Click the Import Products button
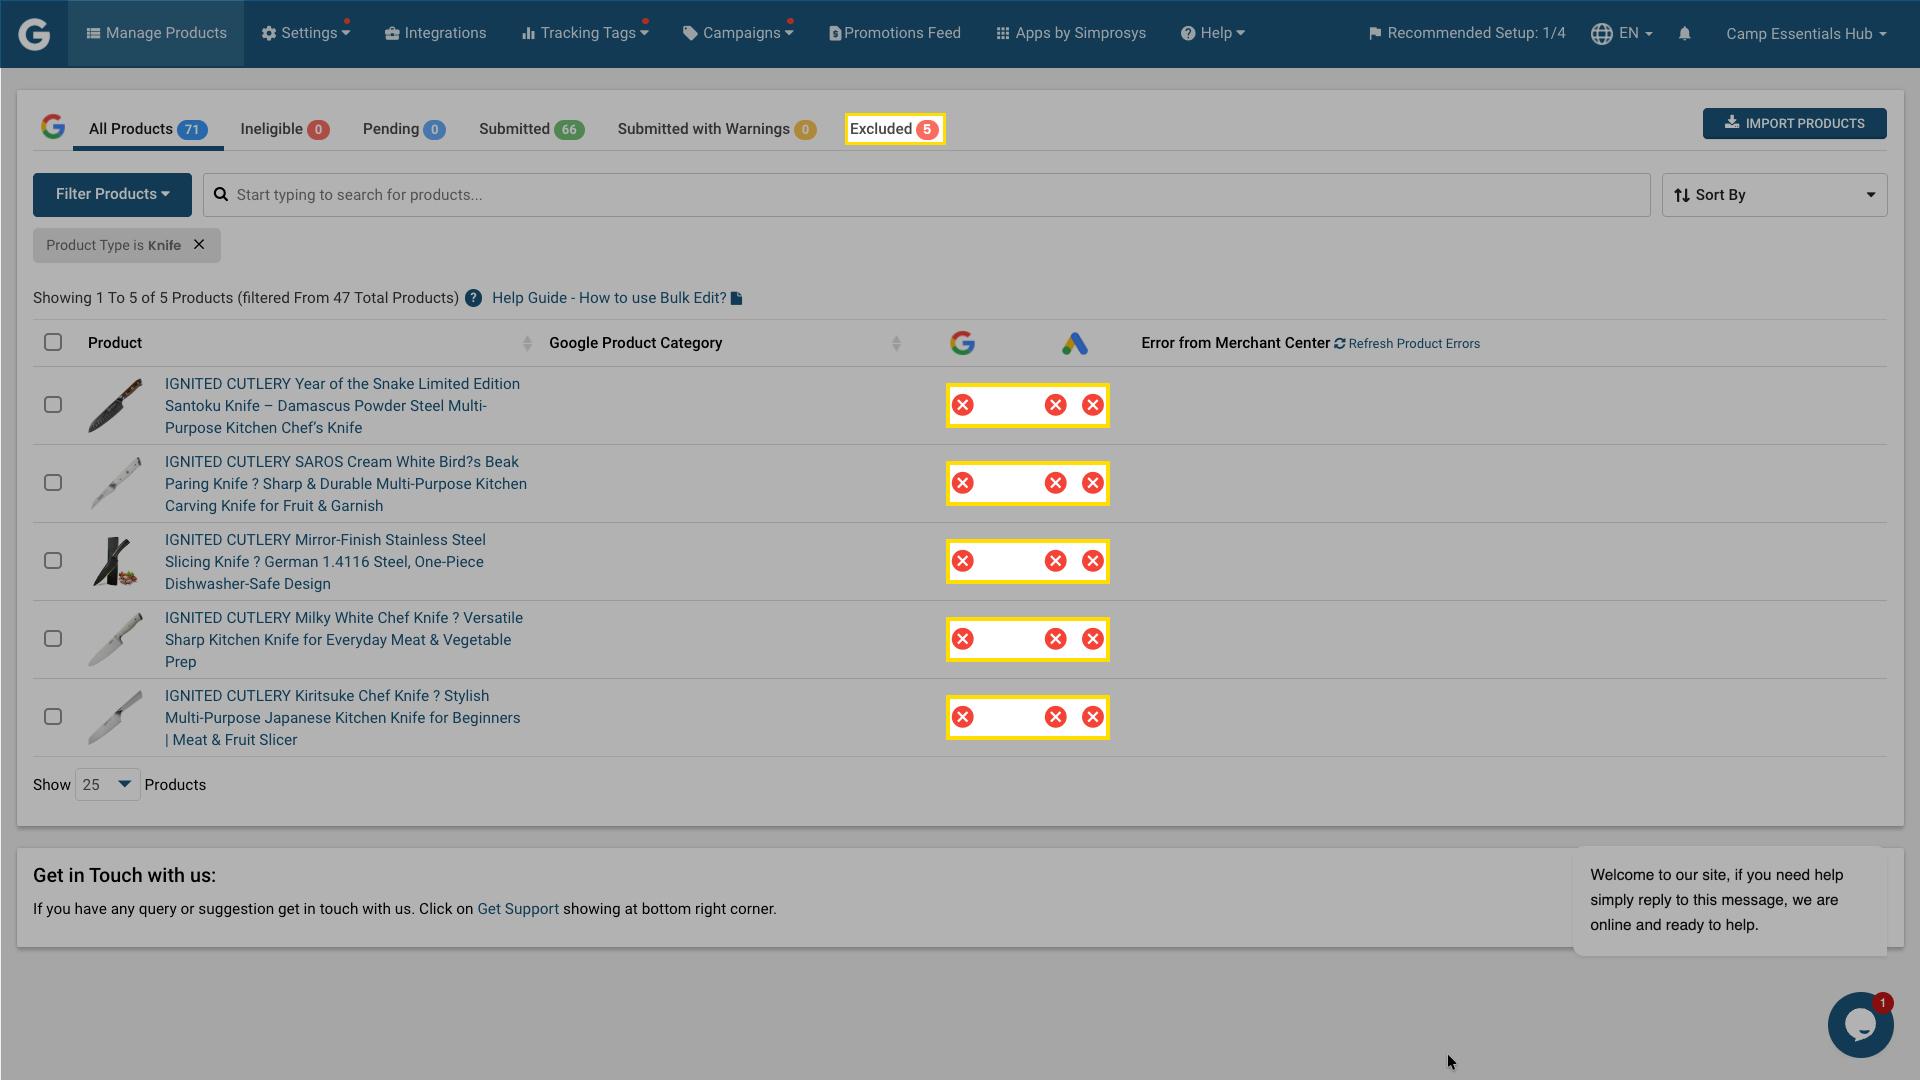 [1794, 123]
